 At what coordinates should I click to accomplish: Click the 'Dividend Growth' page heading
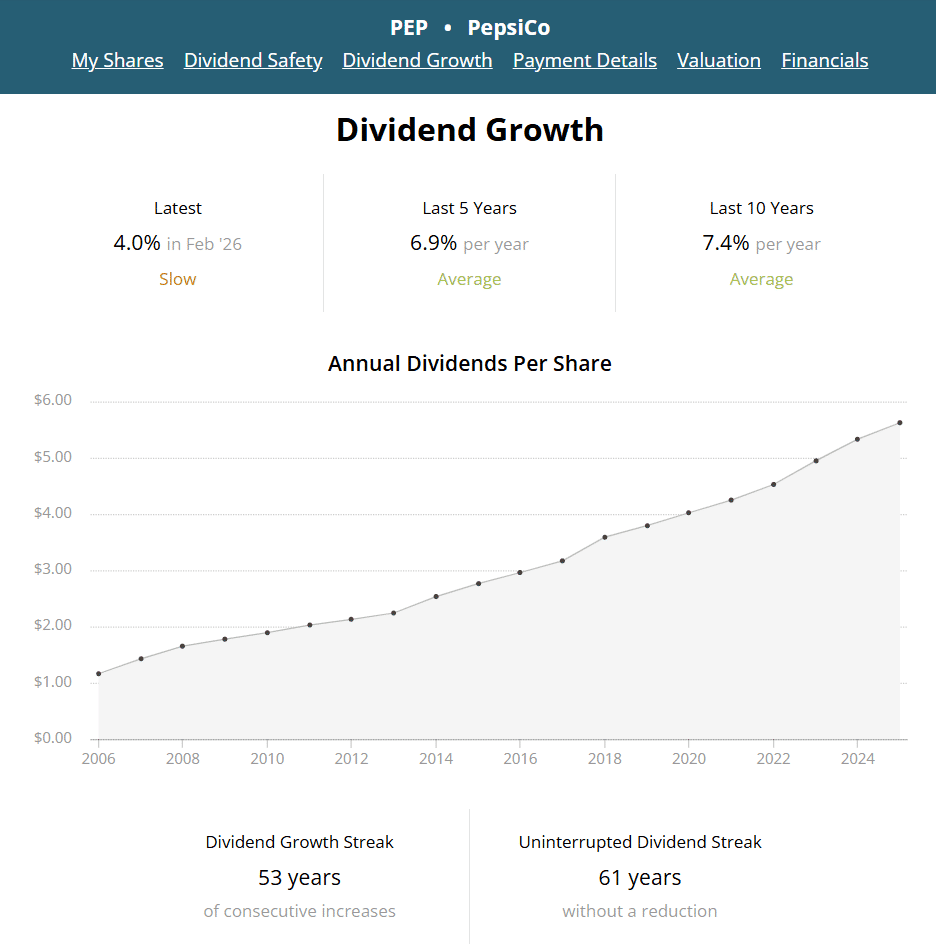(x=470, y=129)
